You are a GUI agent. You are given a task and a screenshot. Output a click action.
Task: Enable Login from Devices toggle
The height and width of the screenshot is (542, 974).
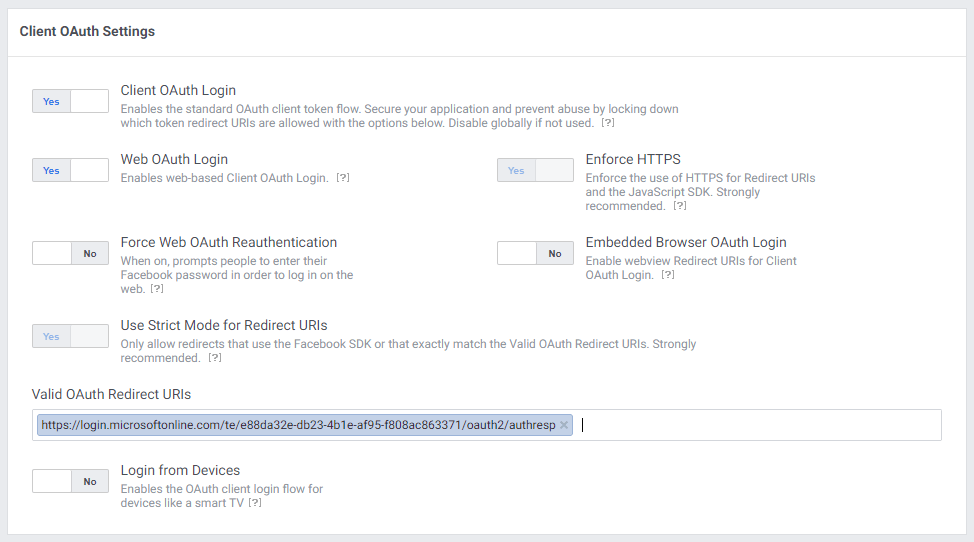click(x=70, y=481)
